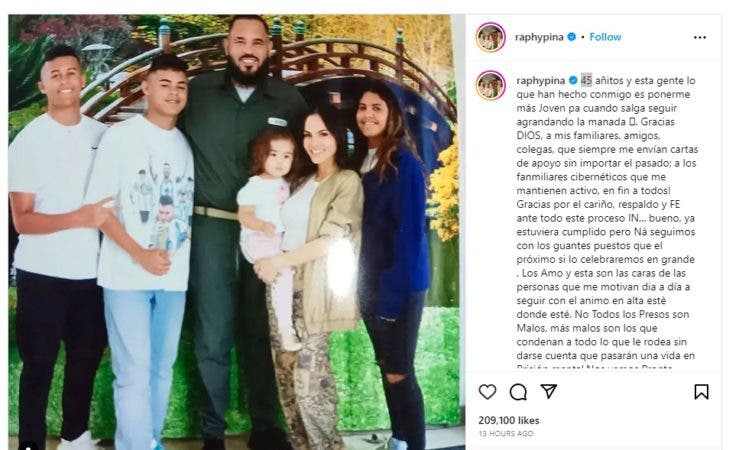Save the post with the bookmark icon

point(701,392)
